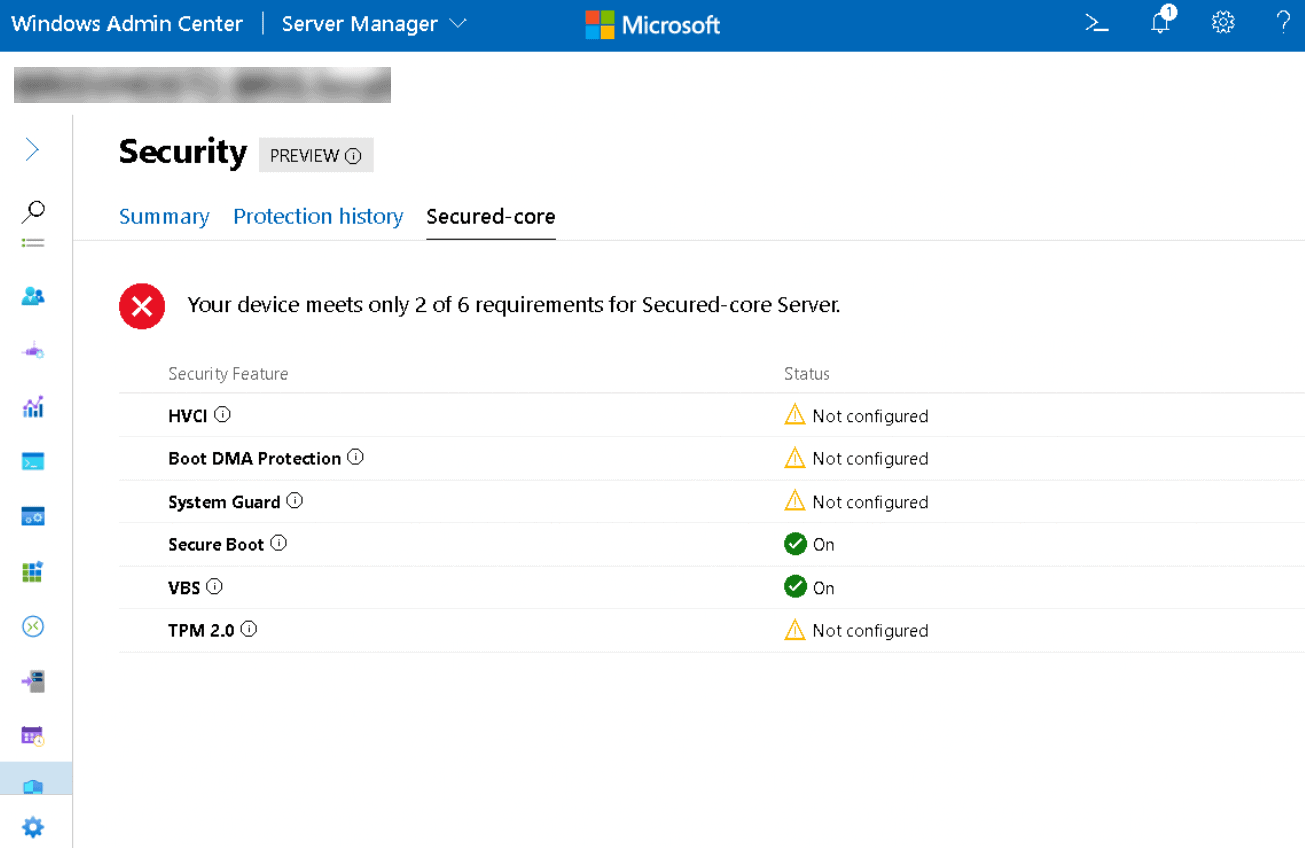Open Settings gear at sidebar bottom
1305x848 pixels.
33,827
